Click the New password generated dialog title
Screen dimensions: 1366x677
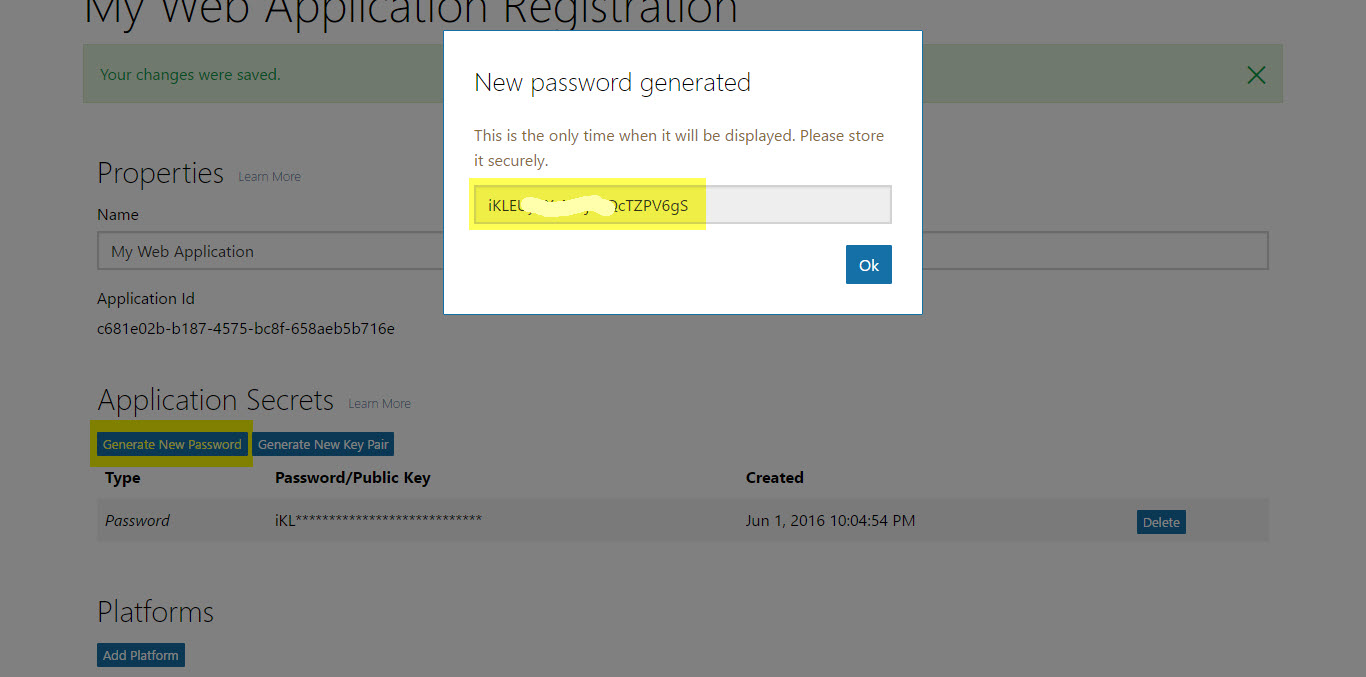[x=612, y=82]
